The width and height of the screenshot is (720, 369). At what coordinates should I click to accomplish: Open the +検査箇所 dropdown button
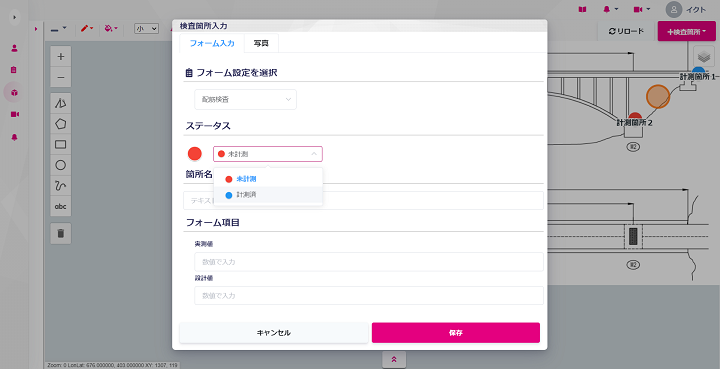(686, 31)
